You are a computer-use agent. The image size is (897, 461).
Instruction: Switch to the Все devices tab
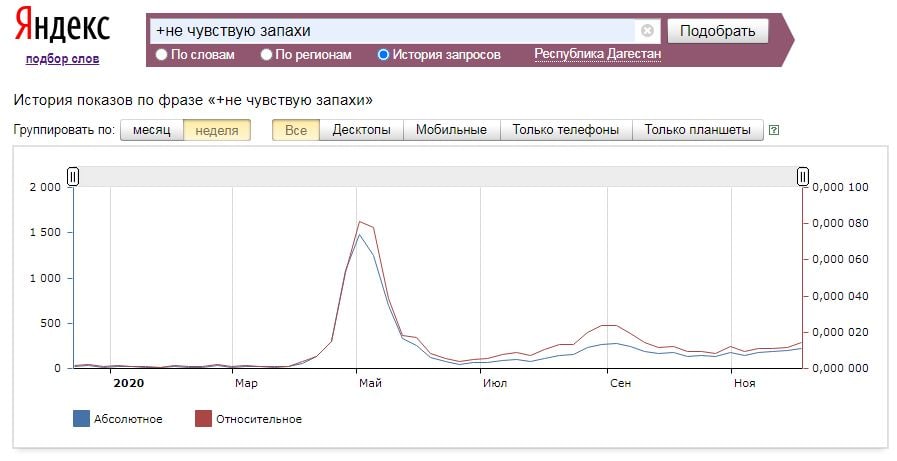click(296, 130)
